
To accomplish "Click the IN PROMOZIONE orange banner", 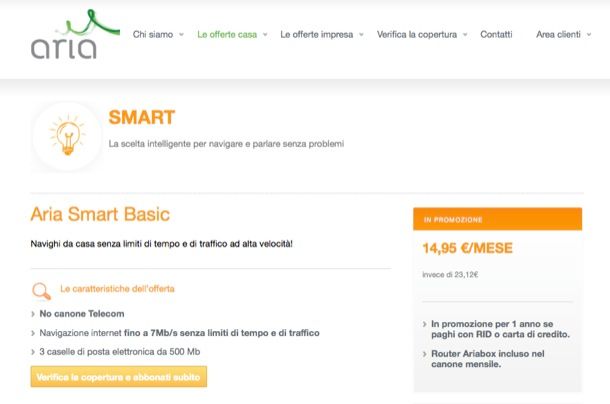I will (x=497, y=219).
